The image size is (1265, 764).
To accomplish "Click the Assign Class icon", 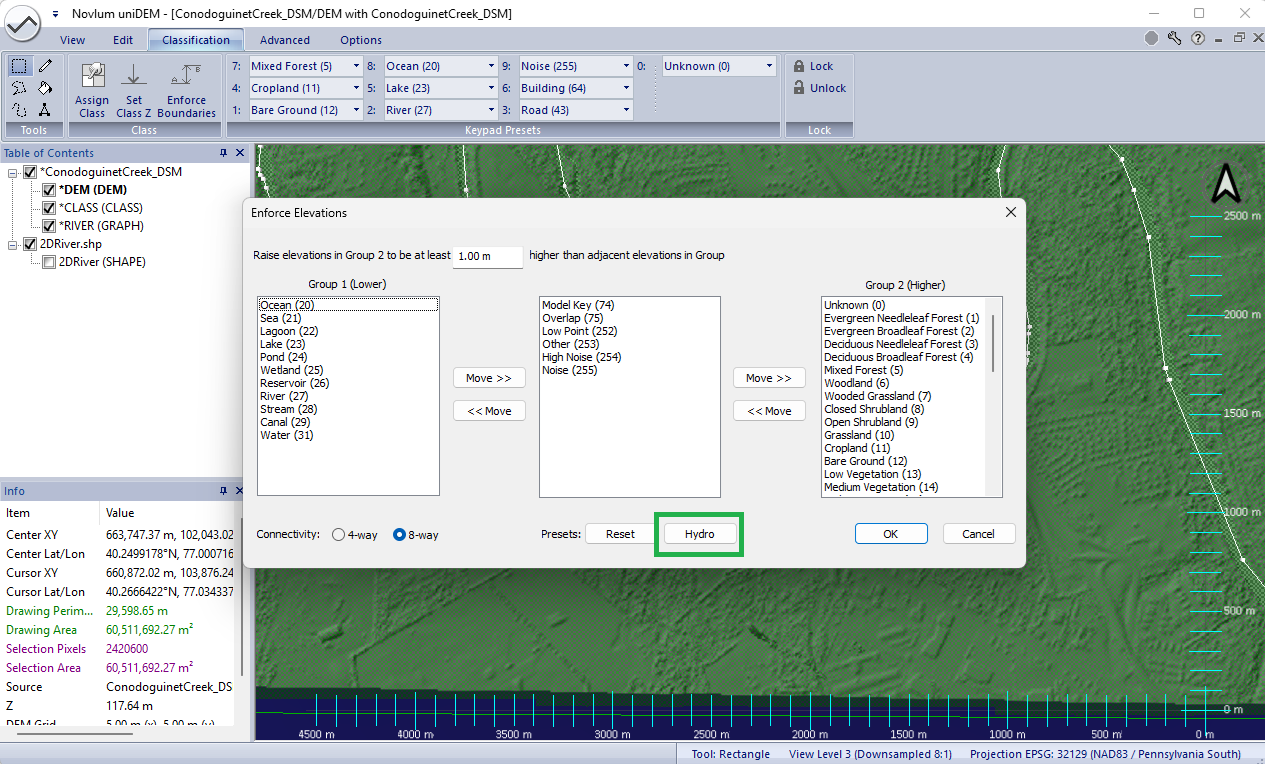I will point(92,76).
